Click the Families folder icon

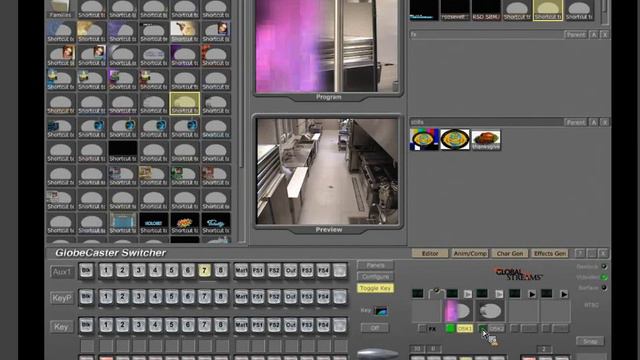[x=60, y=9]
